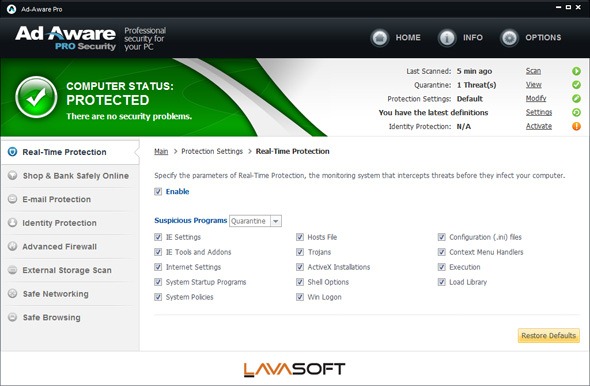Click the definitions Settings link
The height and width of the screenshot is (386, 590).
539,112
